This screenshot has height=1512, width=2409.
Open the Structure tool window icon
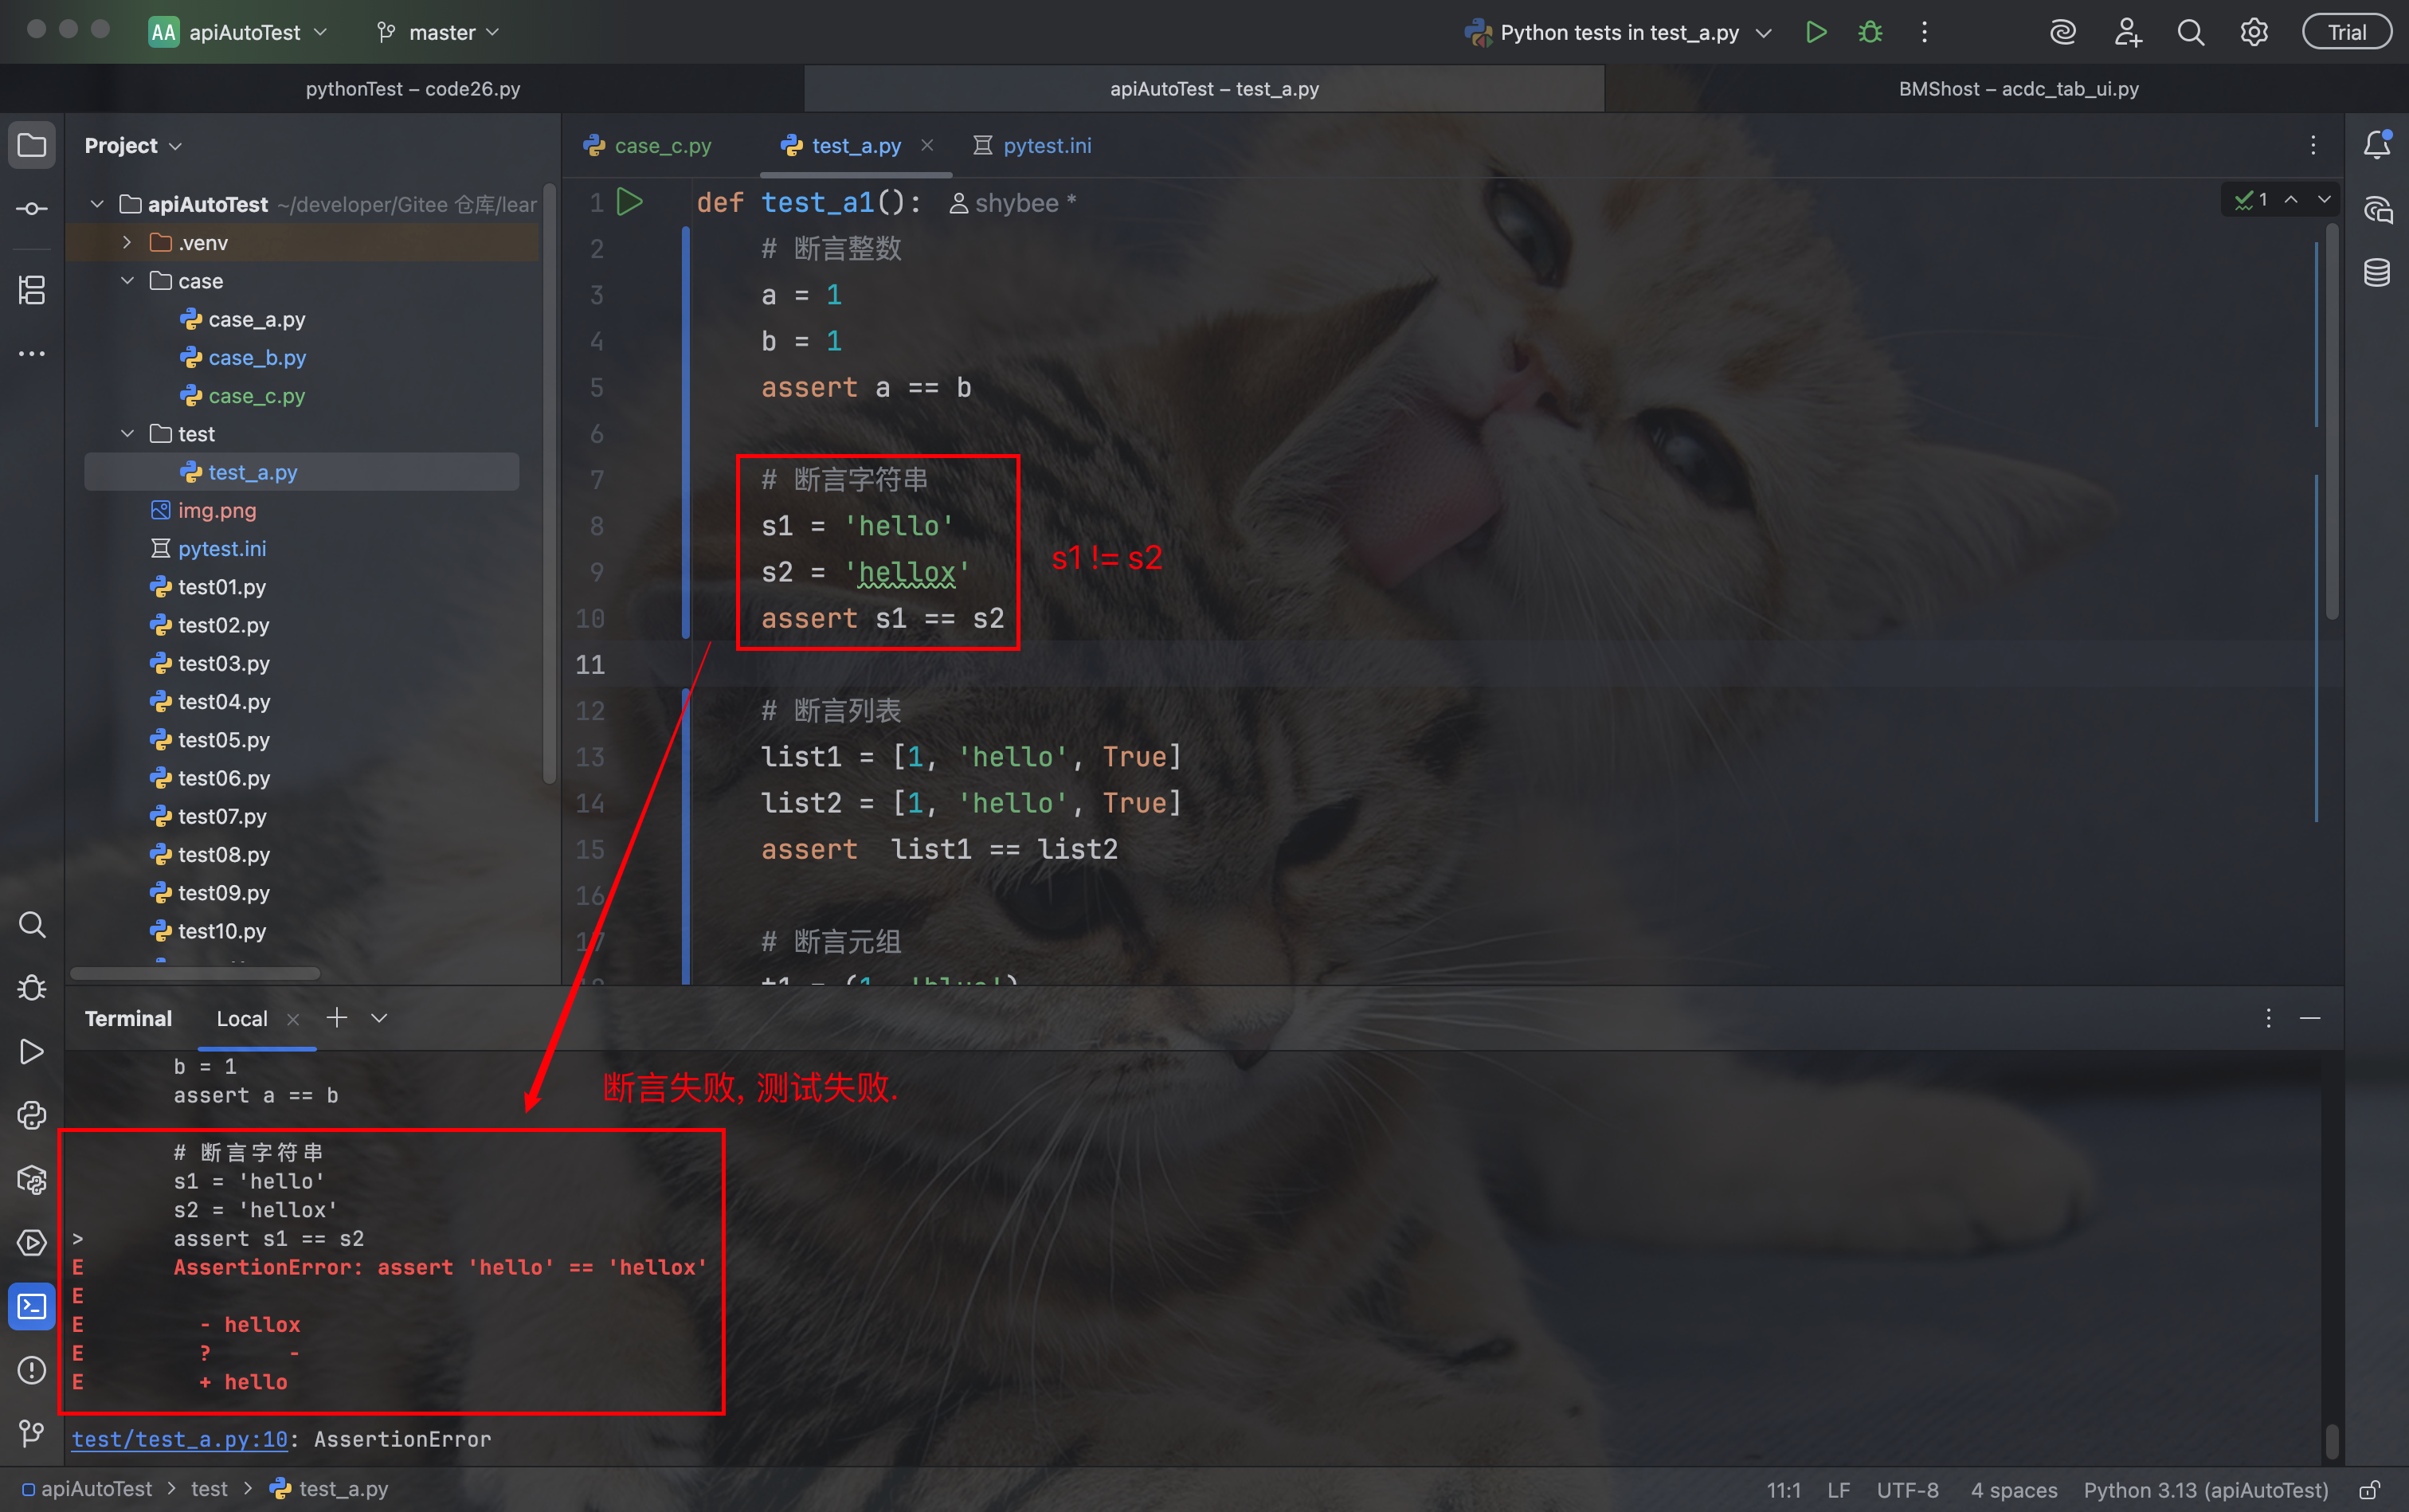tap(32, 290)
